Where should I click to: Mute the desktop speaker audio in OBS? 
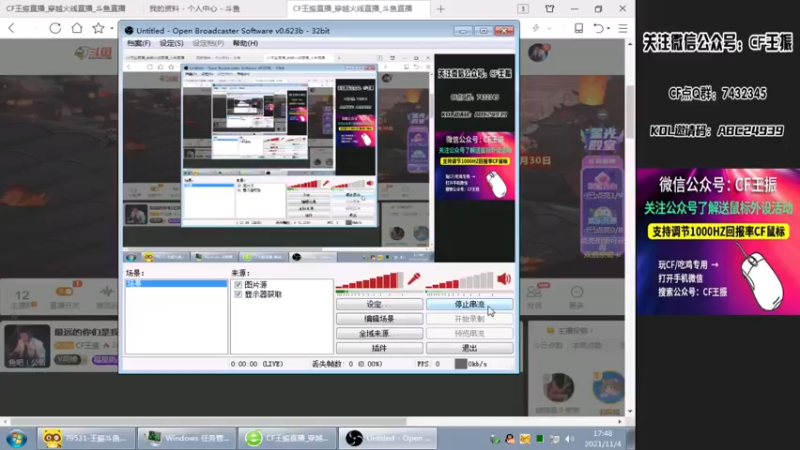pyautogui.click(x=504, y=279)
